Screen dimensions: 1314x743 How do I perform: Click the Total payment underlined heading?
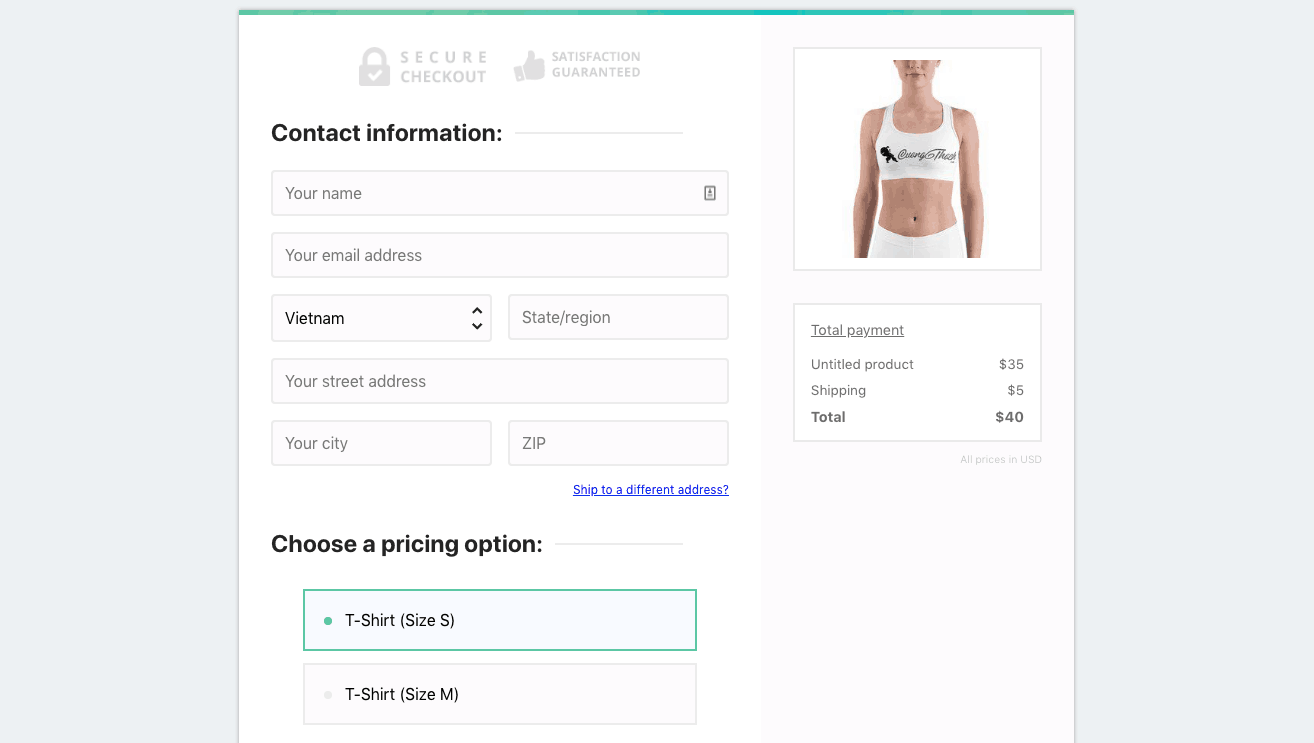(x=857, y=330)
